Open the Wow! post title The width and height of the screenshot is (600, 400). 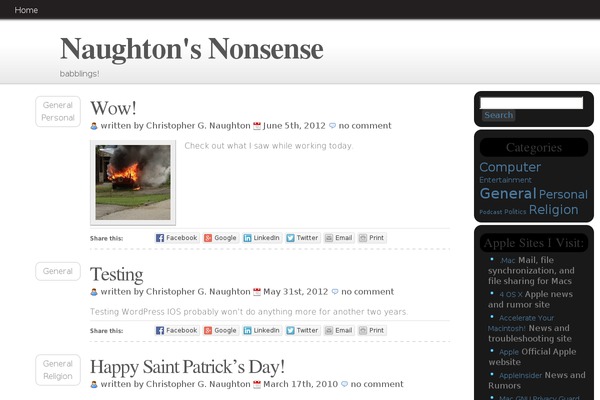[113, 108]
